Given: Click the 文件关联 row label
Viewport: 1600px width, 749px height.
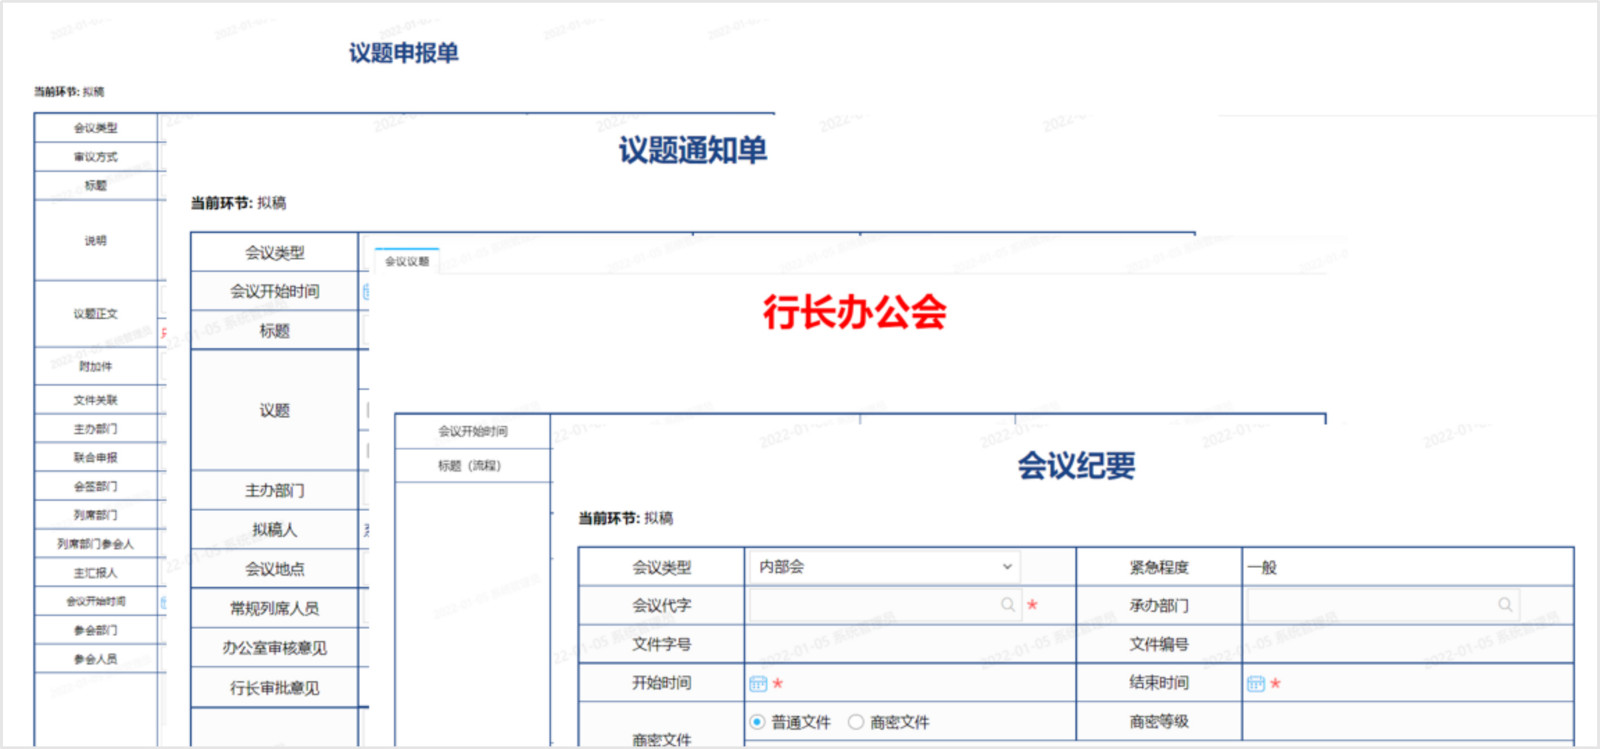Looking at the screenshot, I should click(95, 400).
